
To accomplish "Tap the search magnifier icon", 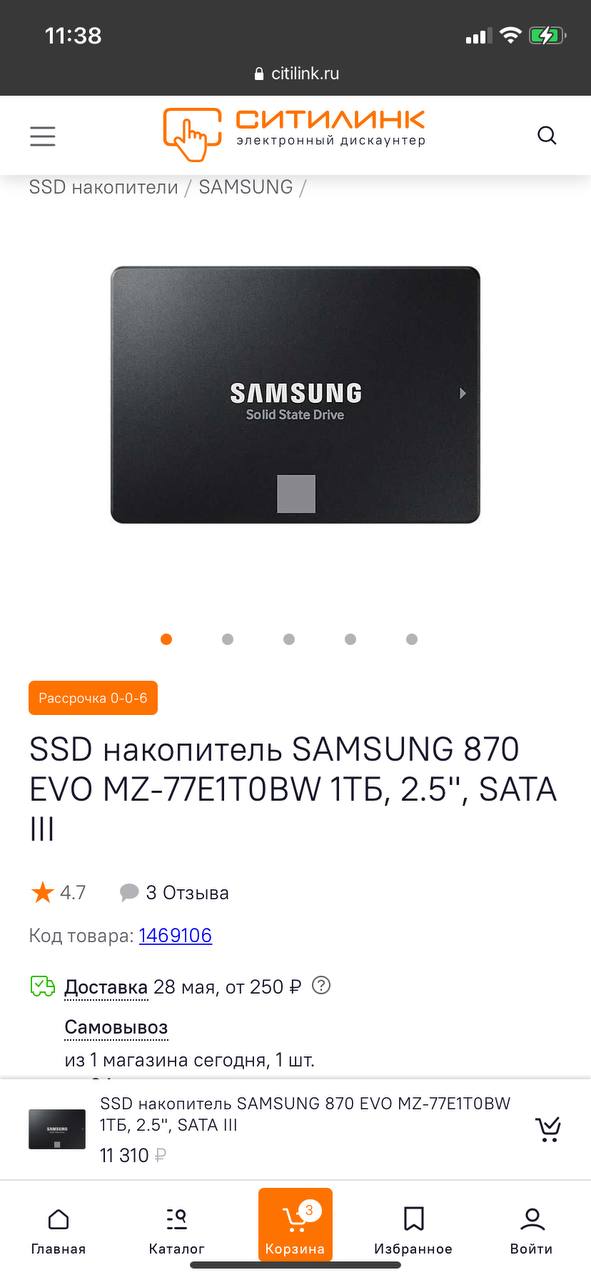I will coord(547,136).
